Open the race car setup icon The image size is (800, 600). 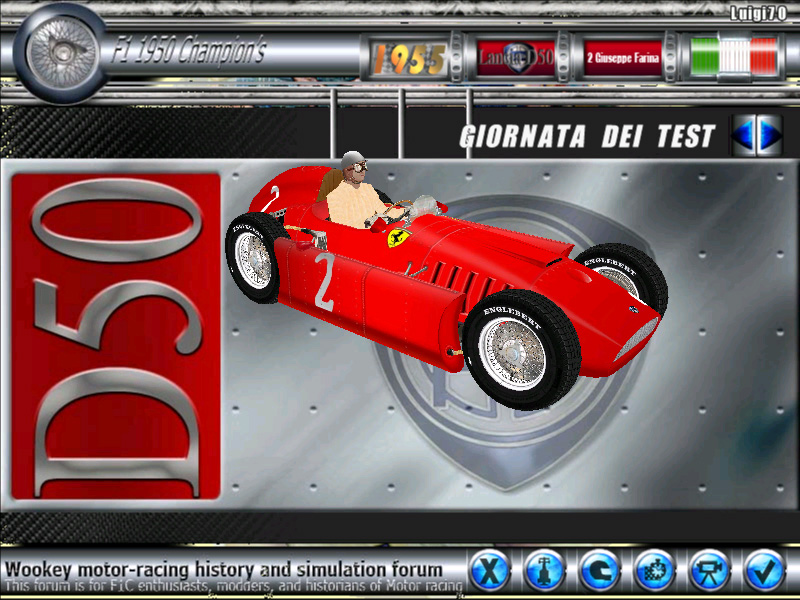pos(544,569)
